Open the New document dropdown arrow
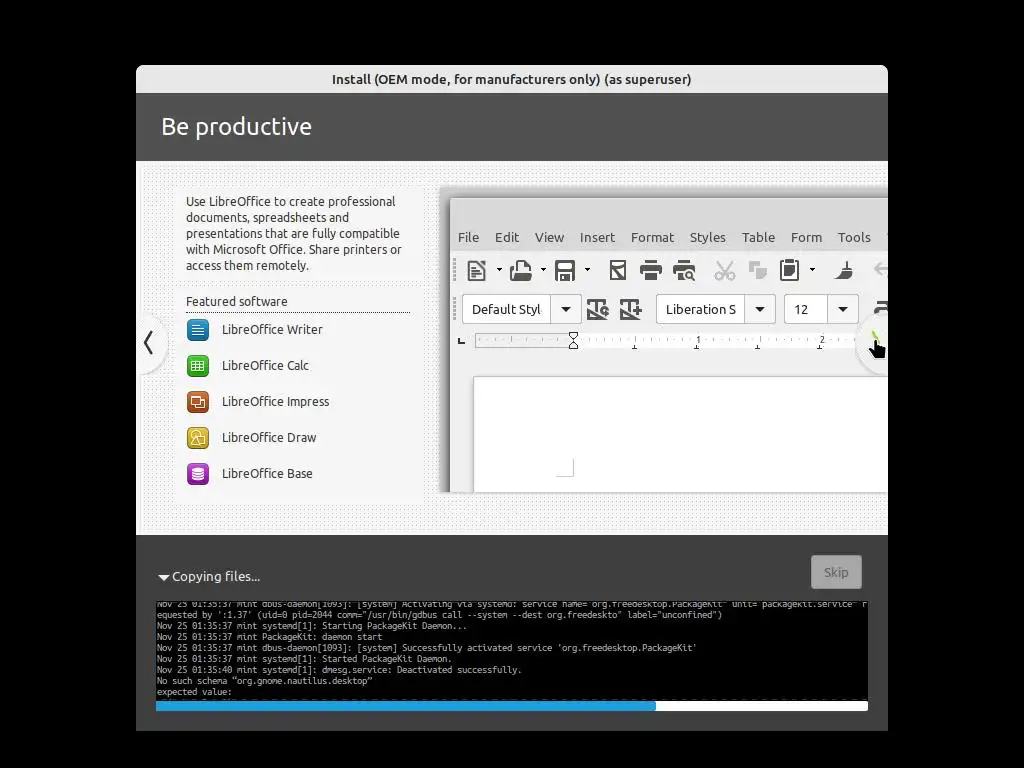 click(500, 270)
